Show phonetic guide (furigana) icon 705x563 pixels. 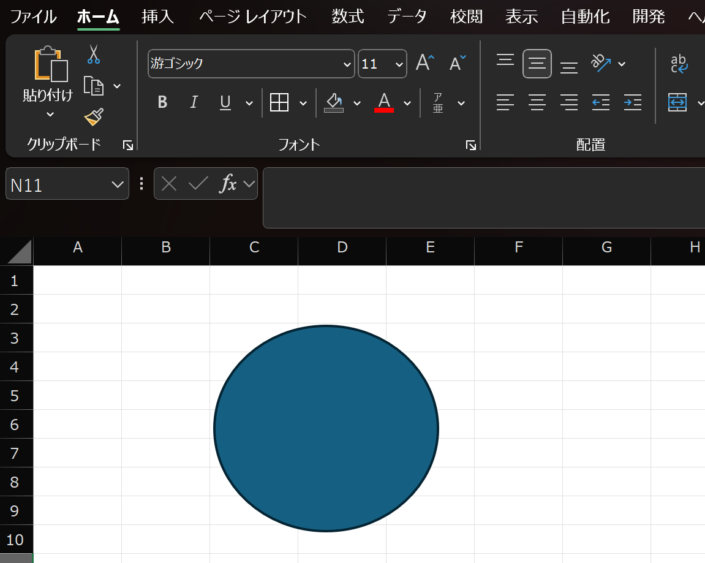(x=437, y=103)
